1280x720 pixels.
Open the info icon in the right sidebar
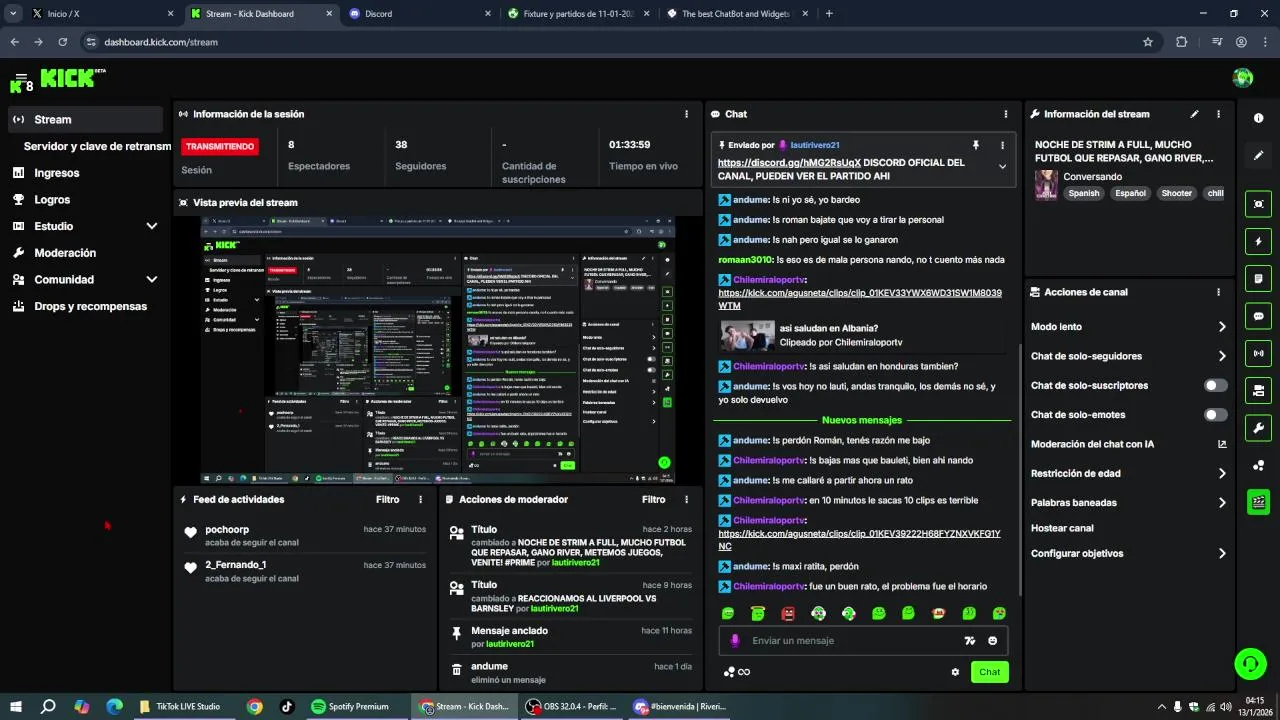tap(1258, 118)
